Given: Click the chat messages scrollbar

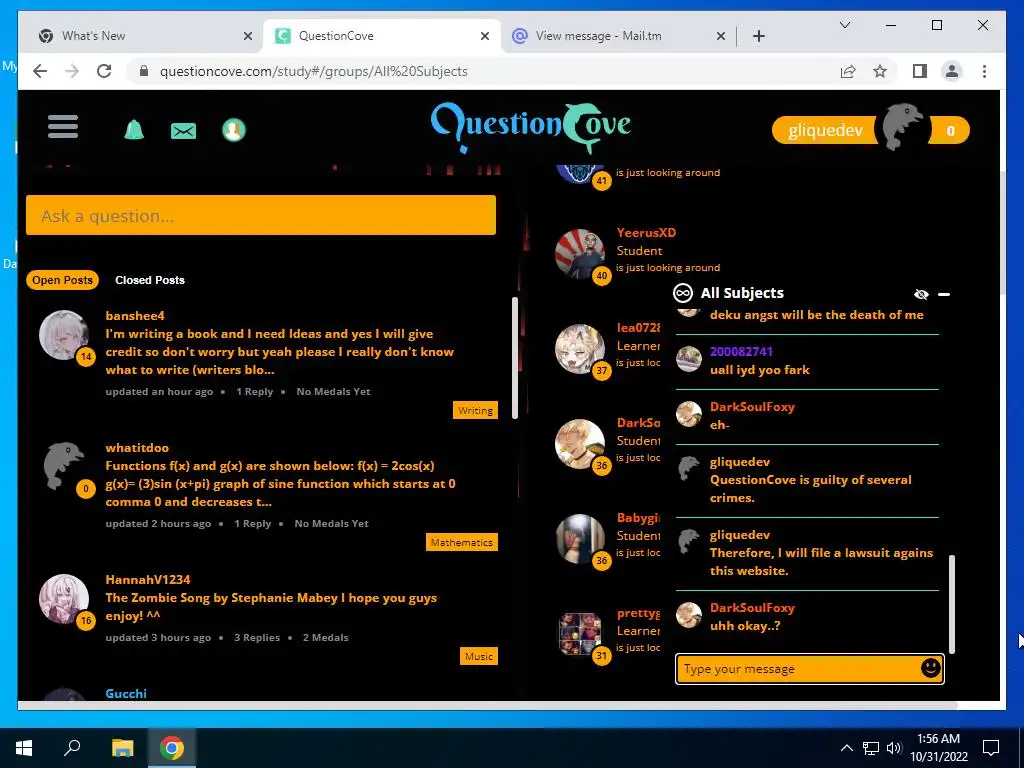Looking at the screenshot, I should [x=952, y=603].
